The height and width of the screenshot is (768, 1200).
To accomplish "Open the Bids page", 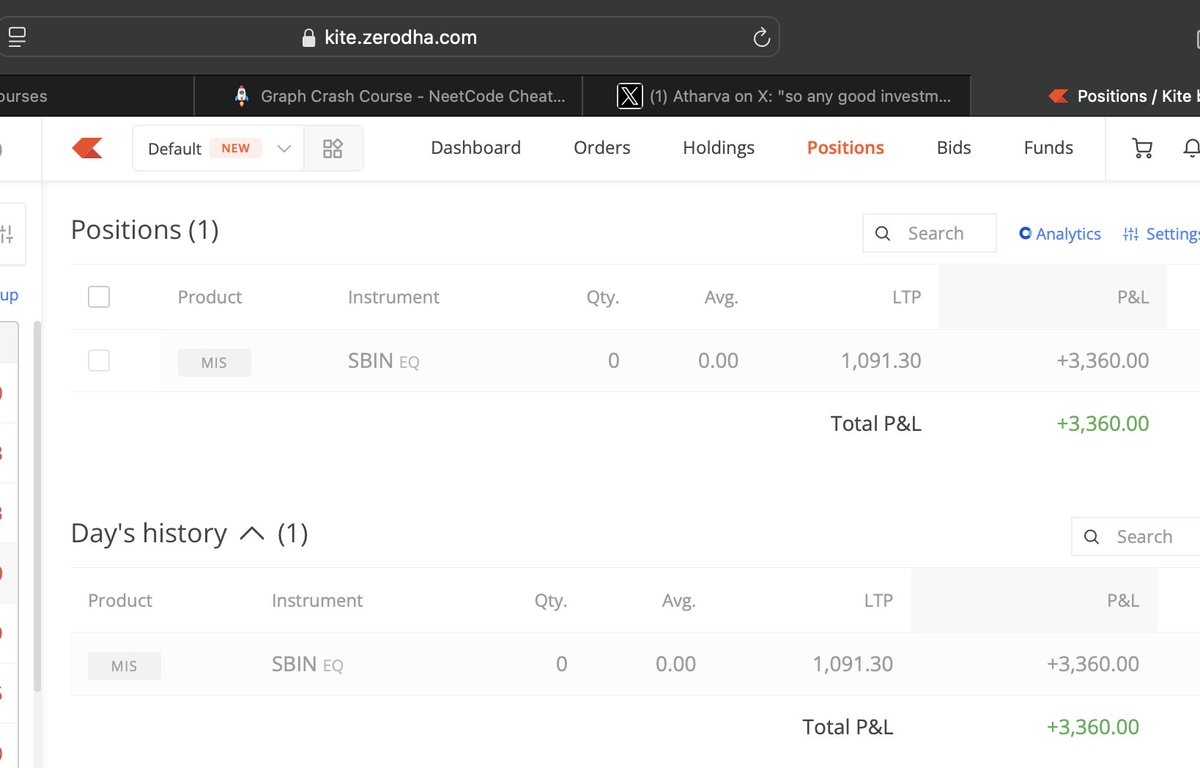I will point(954,148).
